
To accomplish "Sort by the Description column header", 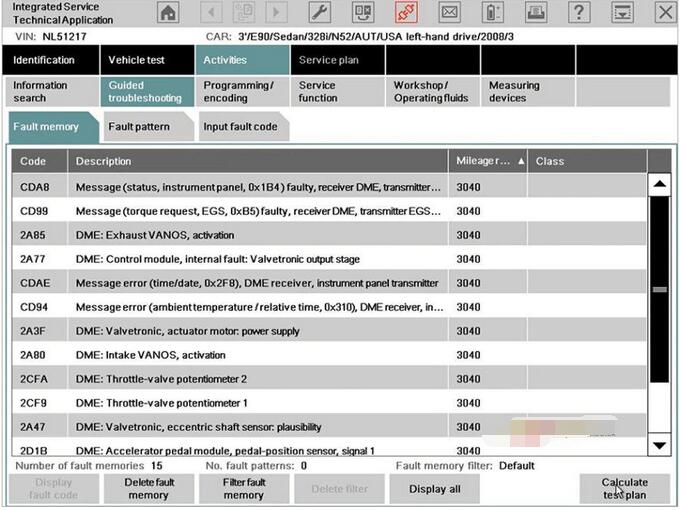I will 258,161.
